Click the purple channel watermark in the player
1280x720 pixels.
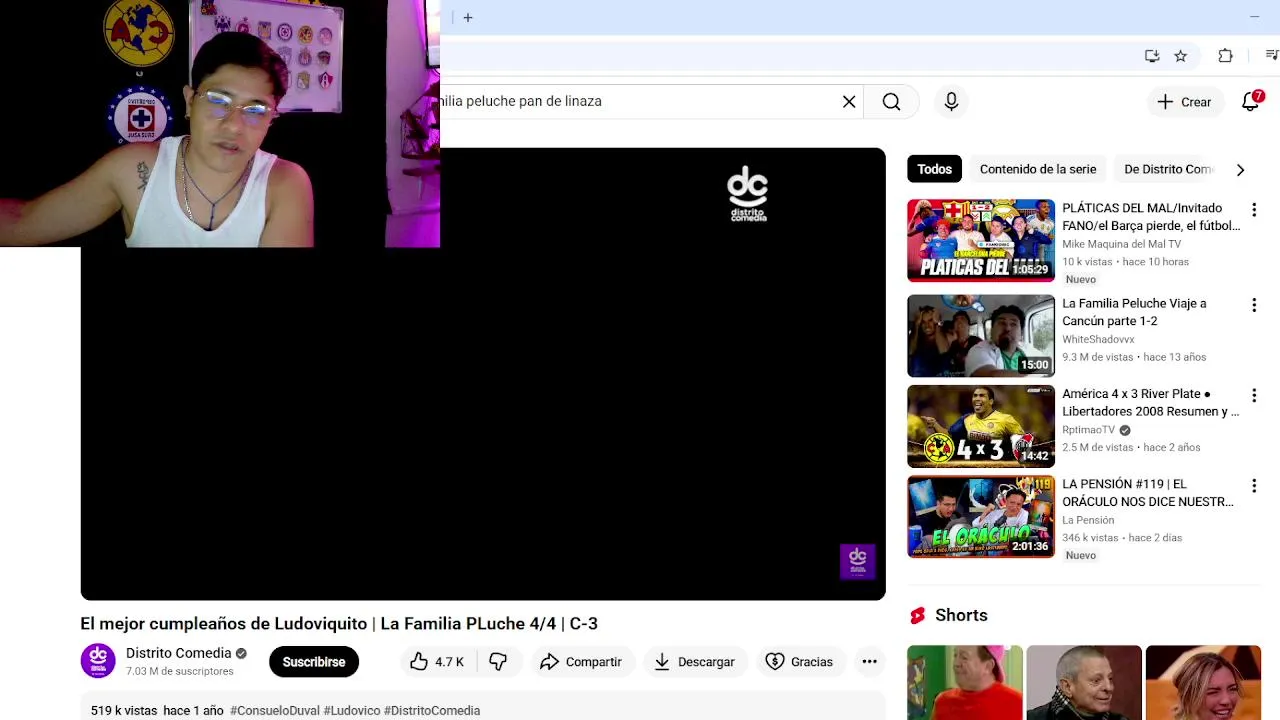pos(857,561)
